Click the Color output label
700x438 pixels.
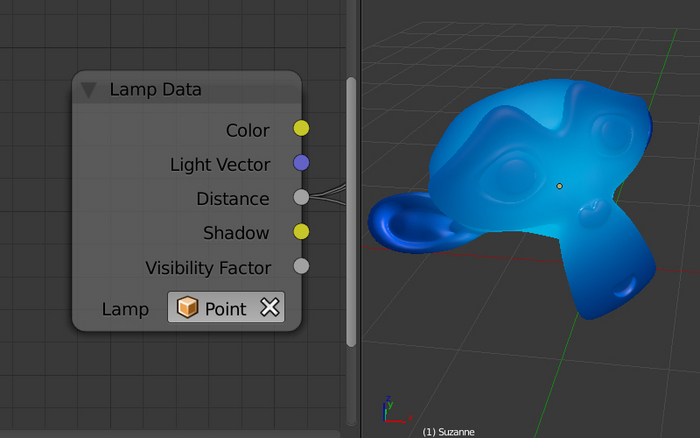click(247, 130)
